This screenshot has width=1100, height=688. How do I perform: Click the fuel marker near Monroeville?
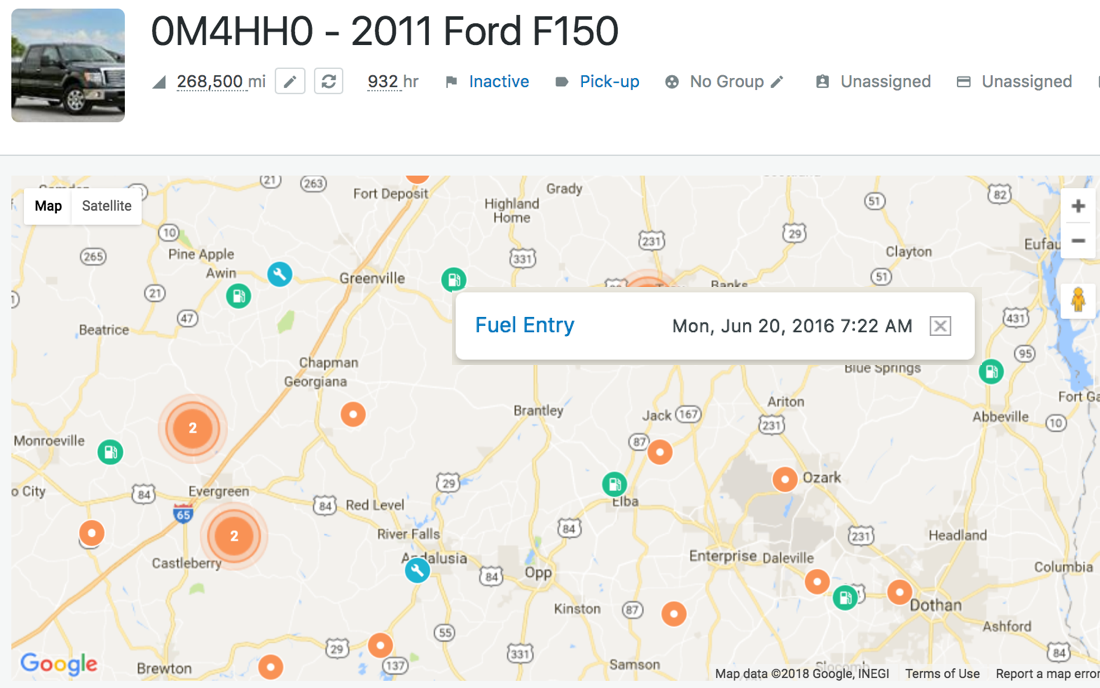point(110,452)
